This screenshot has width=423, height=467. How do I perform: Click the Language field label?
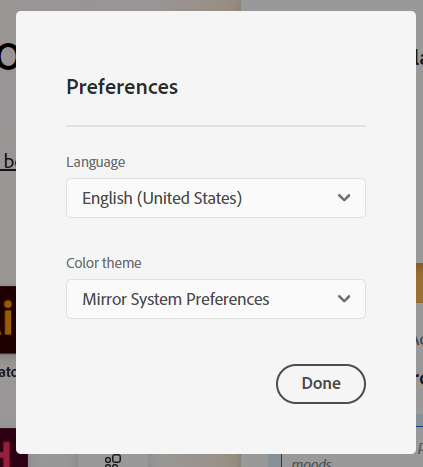(x=96, y=162)
